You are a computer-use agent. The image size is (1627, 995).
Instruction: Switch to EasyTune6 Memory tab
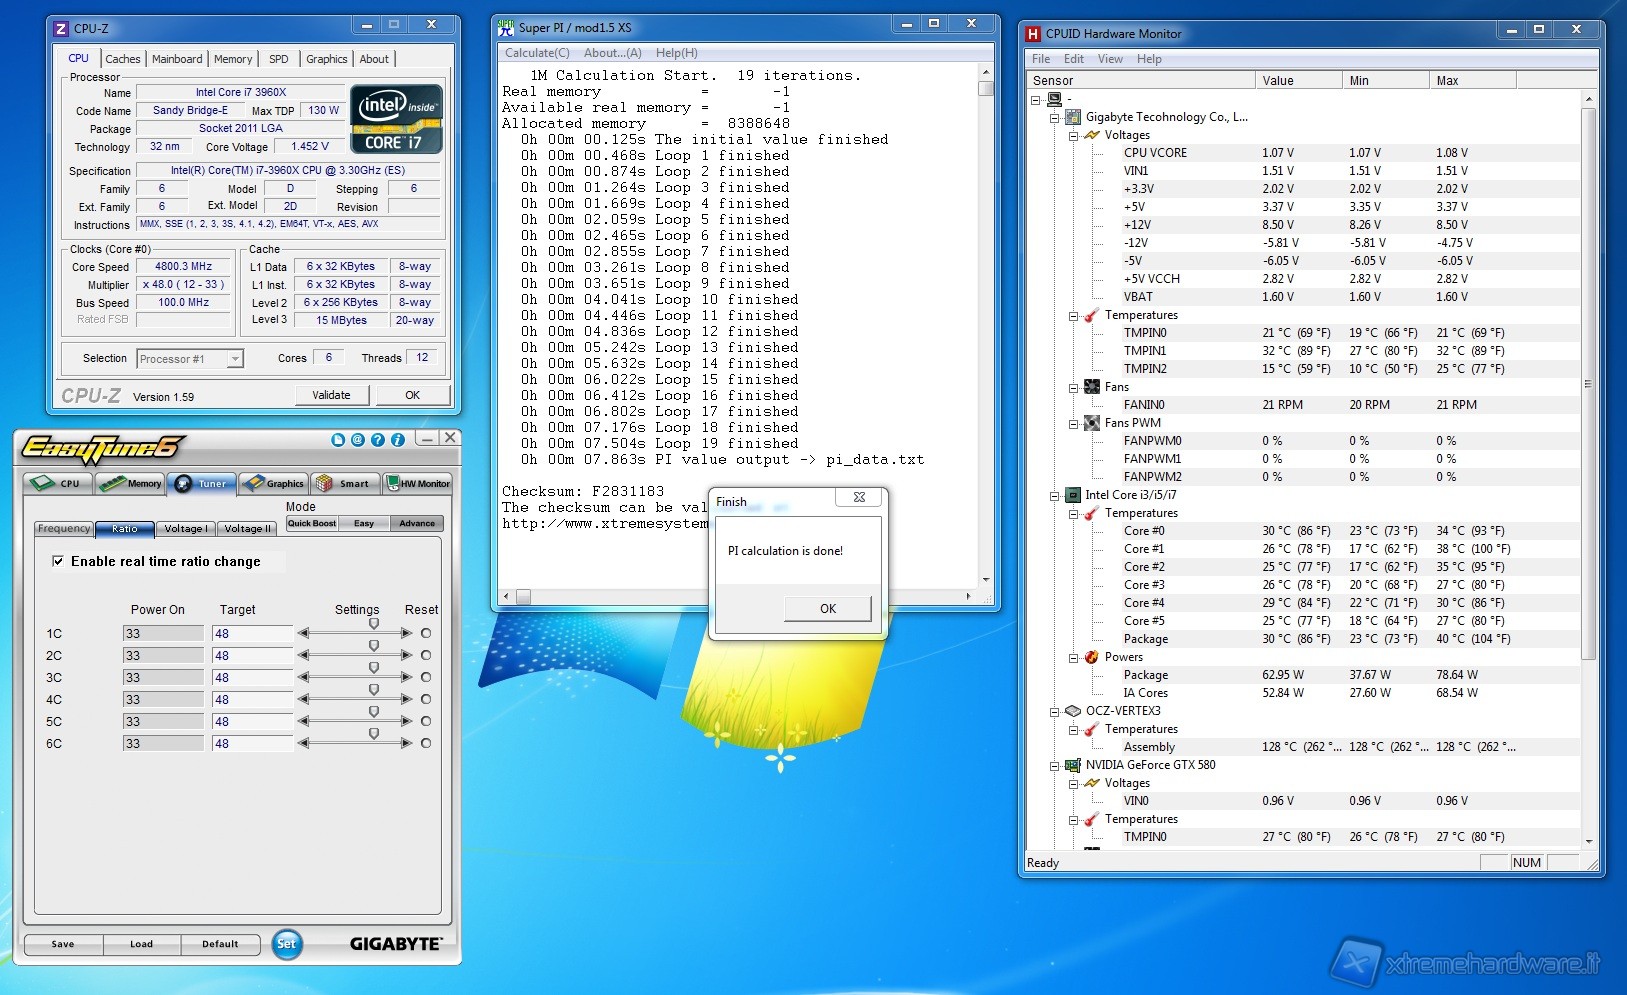[x=131, y=484]
